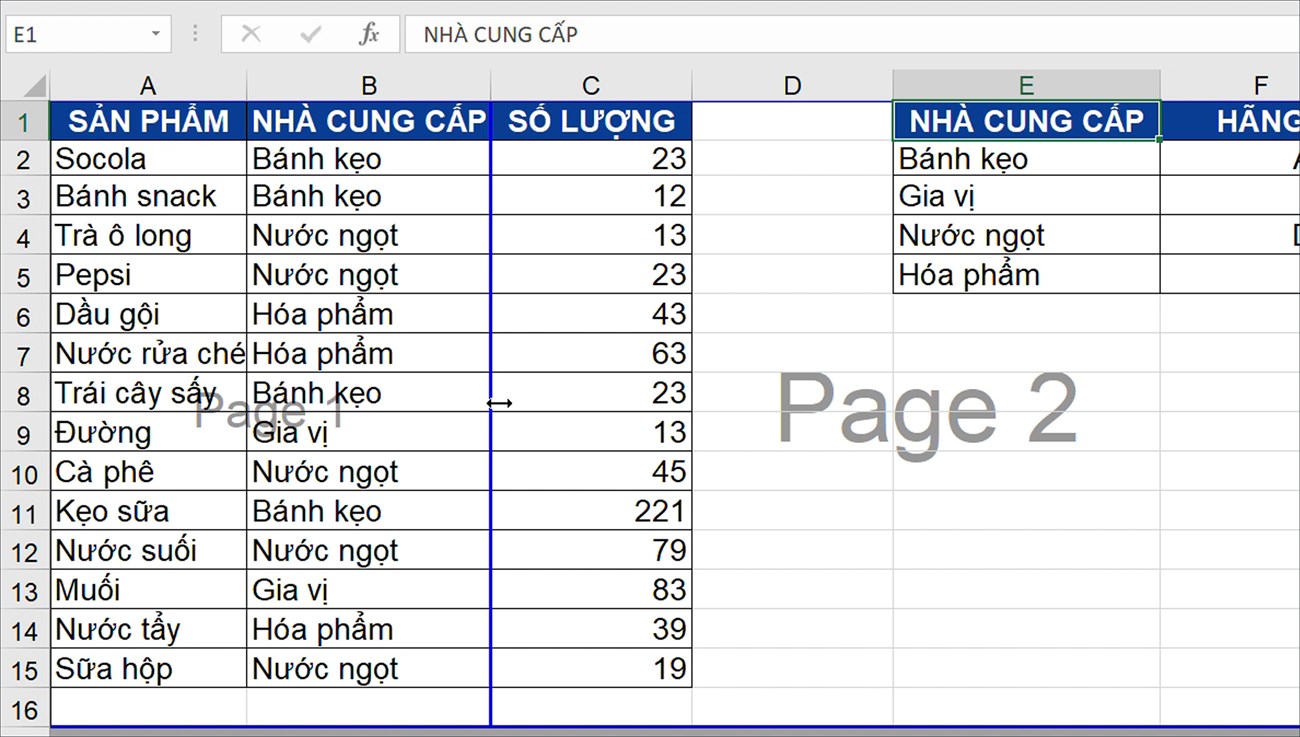
Task: Click the cell containing Sữa hộp
Action: [148, 668]
